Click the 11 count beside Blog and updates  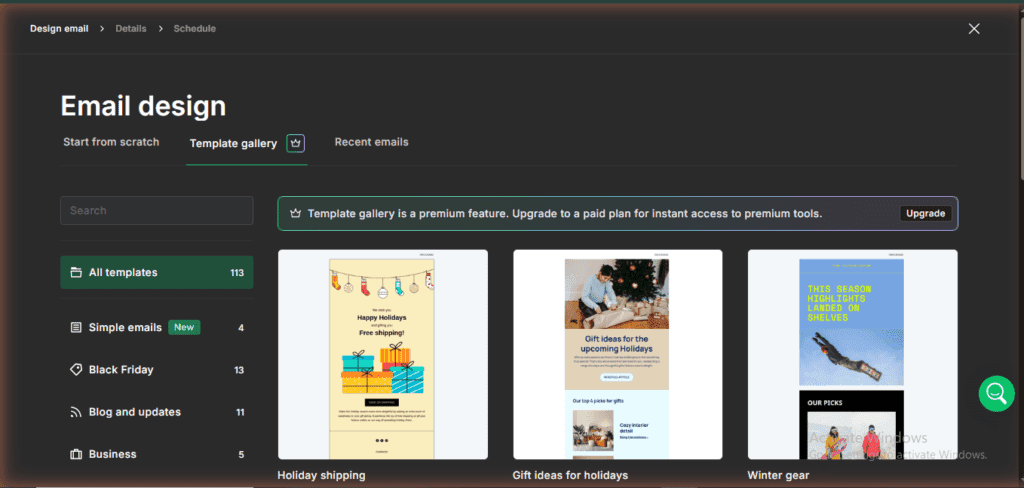[240, 413]
